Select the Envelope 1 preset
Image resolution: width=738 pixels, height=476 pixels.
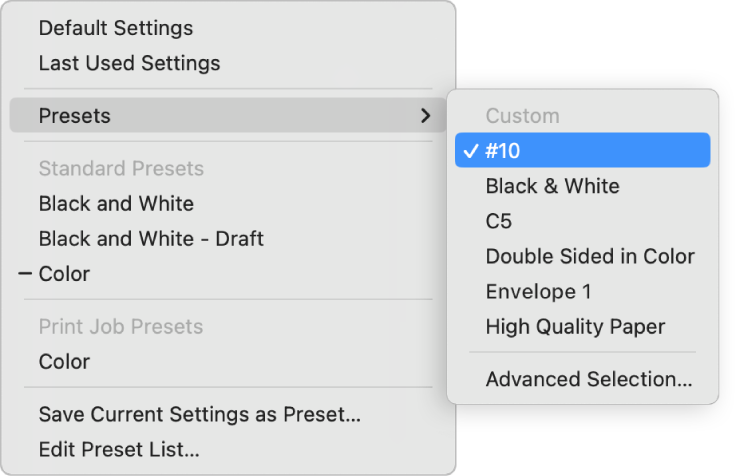[x=539, y=292]
